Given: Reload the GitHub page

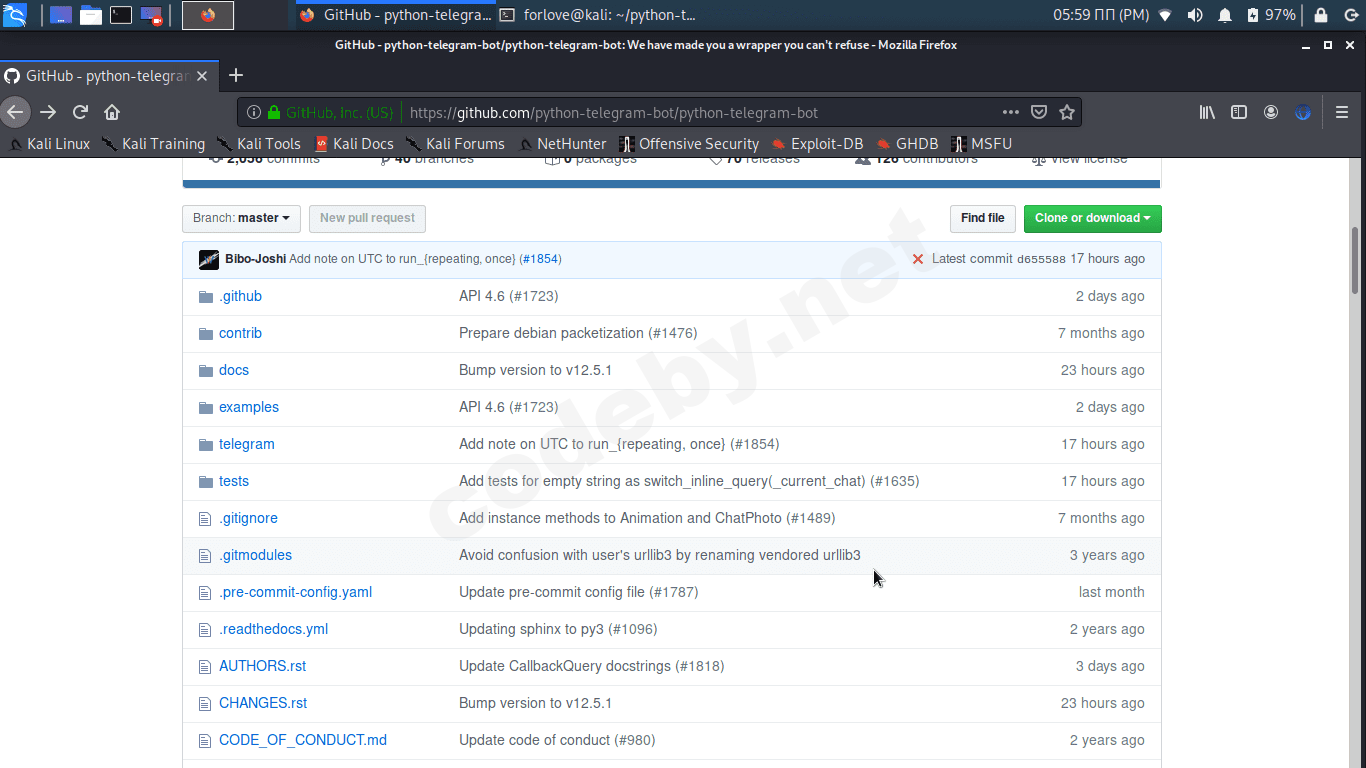Looking at the screenshot, I should 81,112.
